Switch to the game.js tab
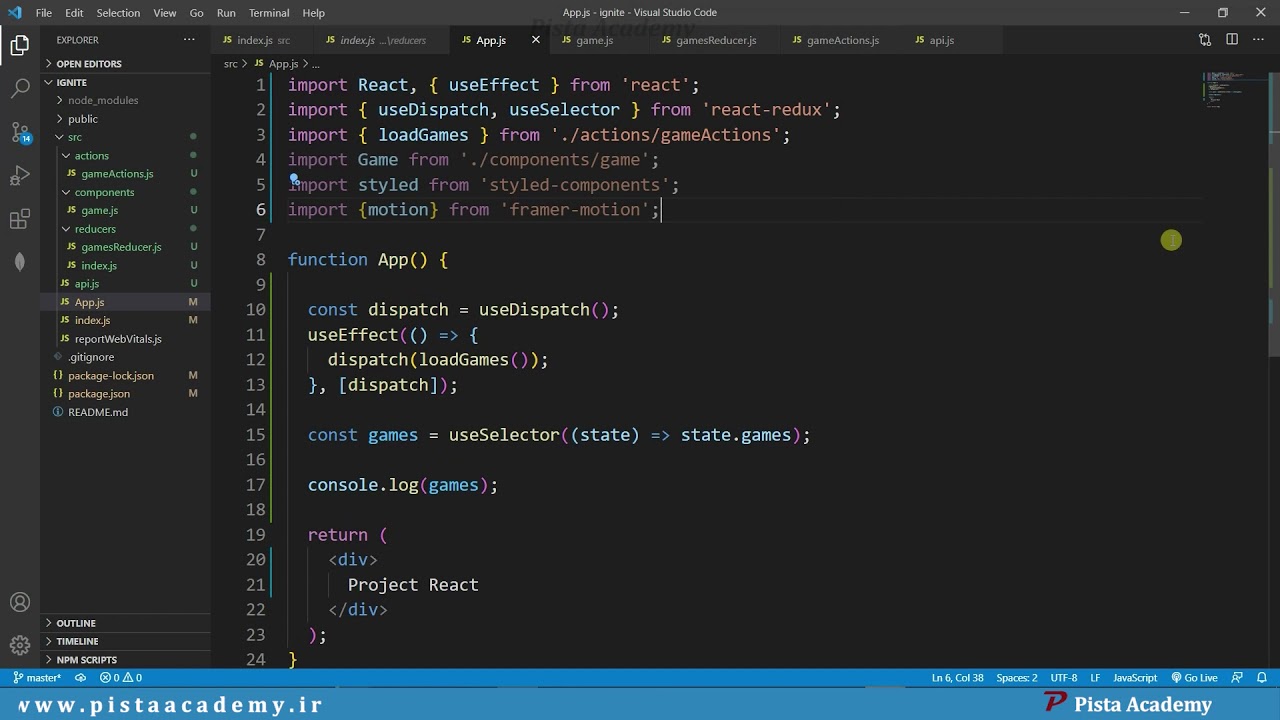 pyautogui.click(x=594, y=40)
